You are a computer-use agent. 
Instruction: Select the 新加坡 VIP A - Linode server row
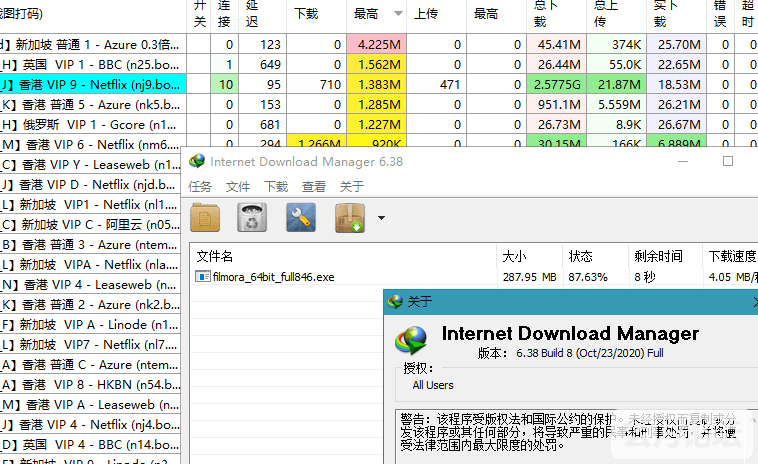click(x=90, y=325)
